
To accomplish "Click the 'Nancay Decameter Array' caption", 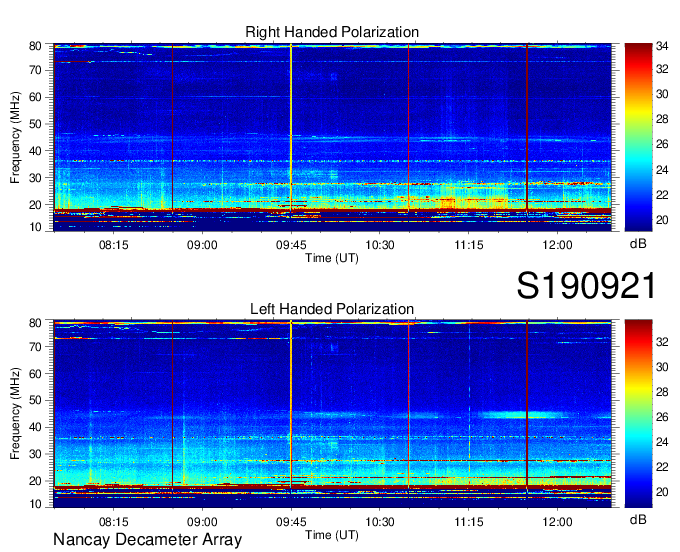I will [147, 540].
